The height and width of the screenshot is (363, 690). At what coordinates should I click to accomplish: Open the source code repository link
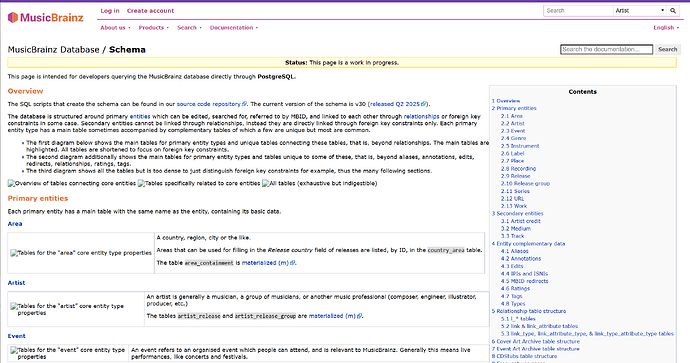pos(212,104)
